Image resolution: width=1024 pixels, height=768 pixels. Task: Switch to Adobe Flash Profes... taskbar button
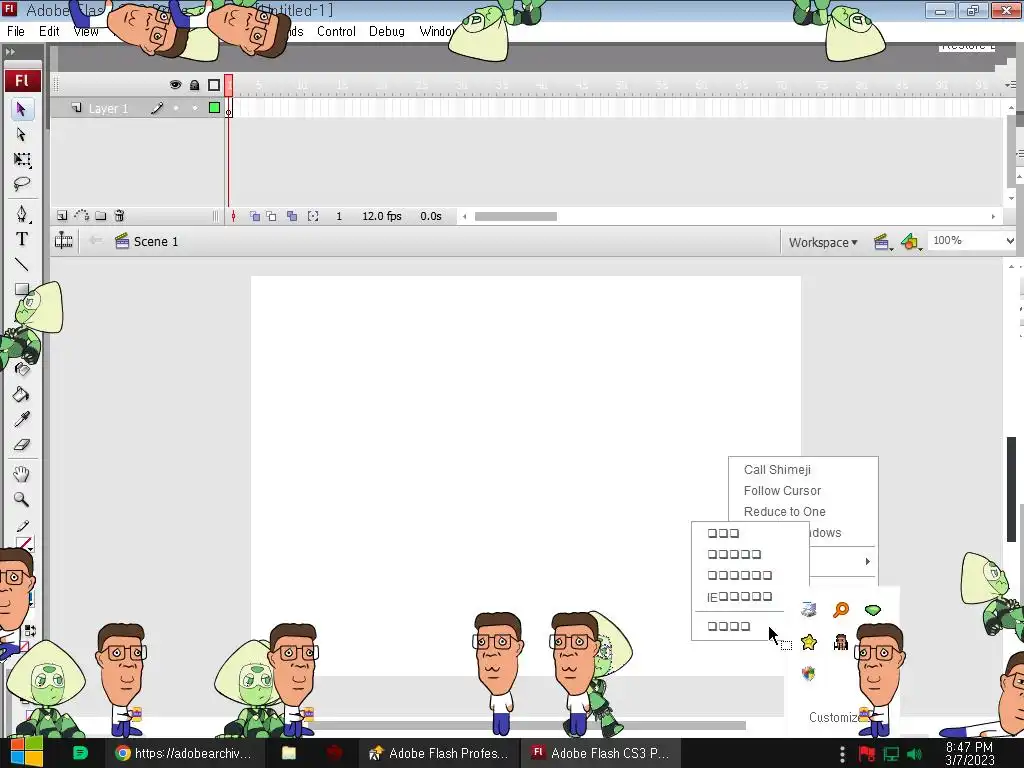click(x=439, y=753)
